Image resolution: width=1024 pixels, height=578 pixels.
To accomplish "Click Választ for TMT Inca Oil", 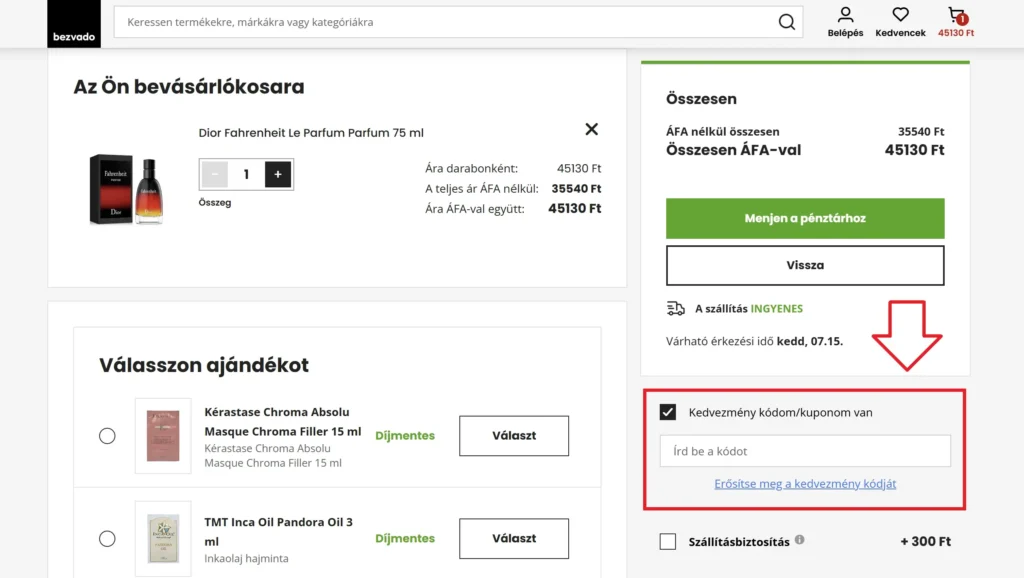I will tap(514, 539).
